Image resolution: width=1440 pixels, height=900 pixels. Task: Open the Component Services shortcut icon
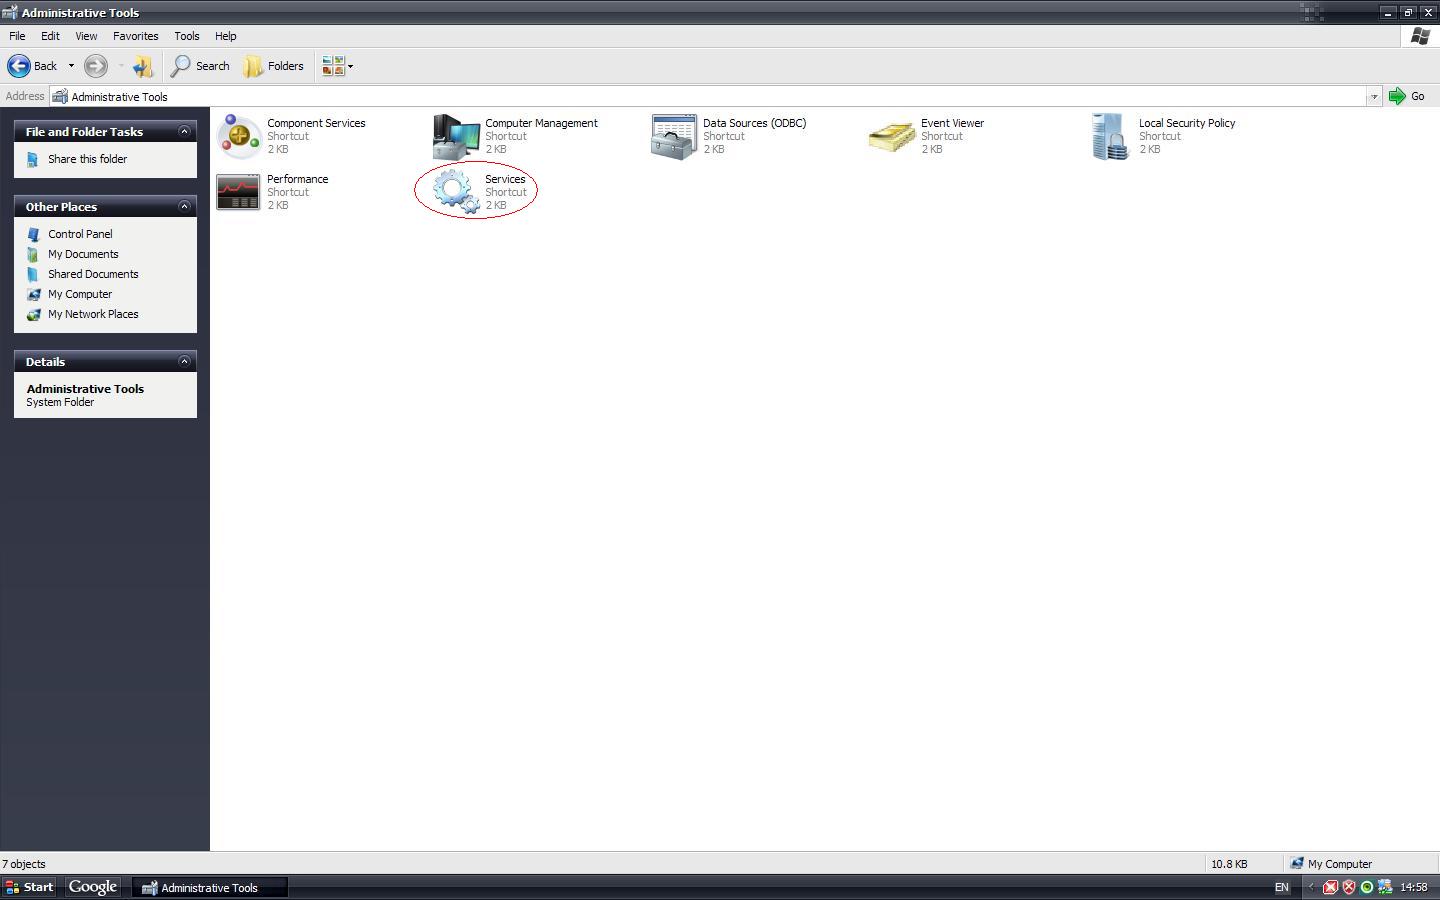pos(239,136)
